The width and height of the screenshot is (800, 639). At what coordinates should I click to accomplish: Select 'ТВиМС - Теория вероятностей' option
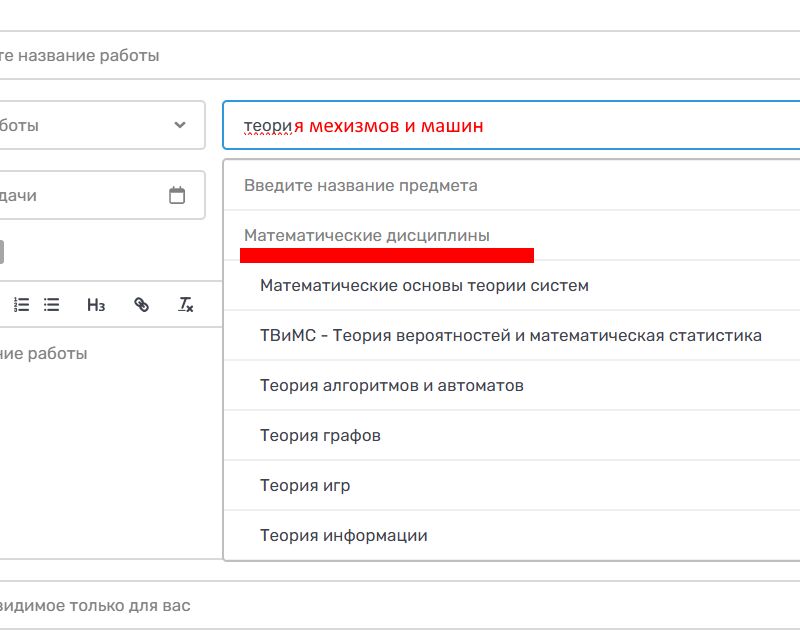(510, 336)
